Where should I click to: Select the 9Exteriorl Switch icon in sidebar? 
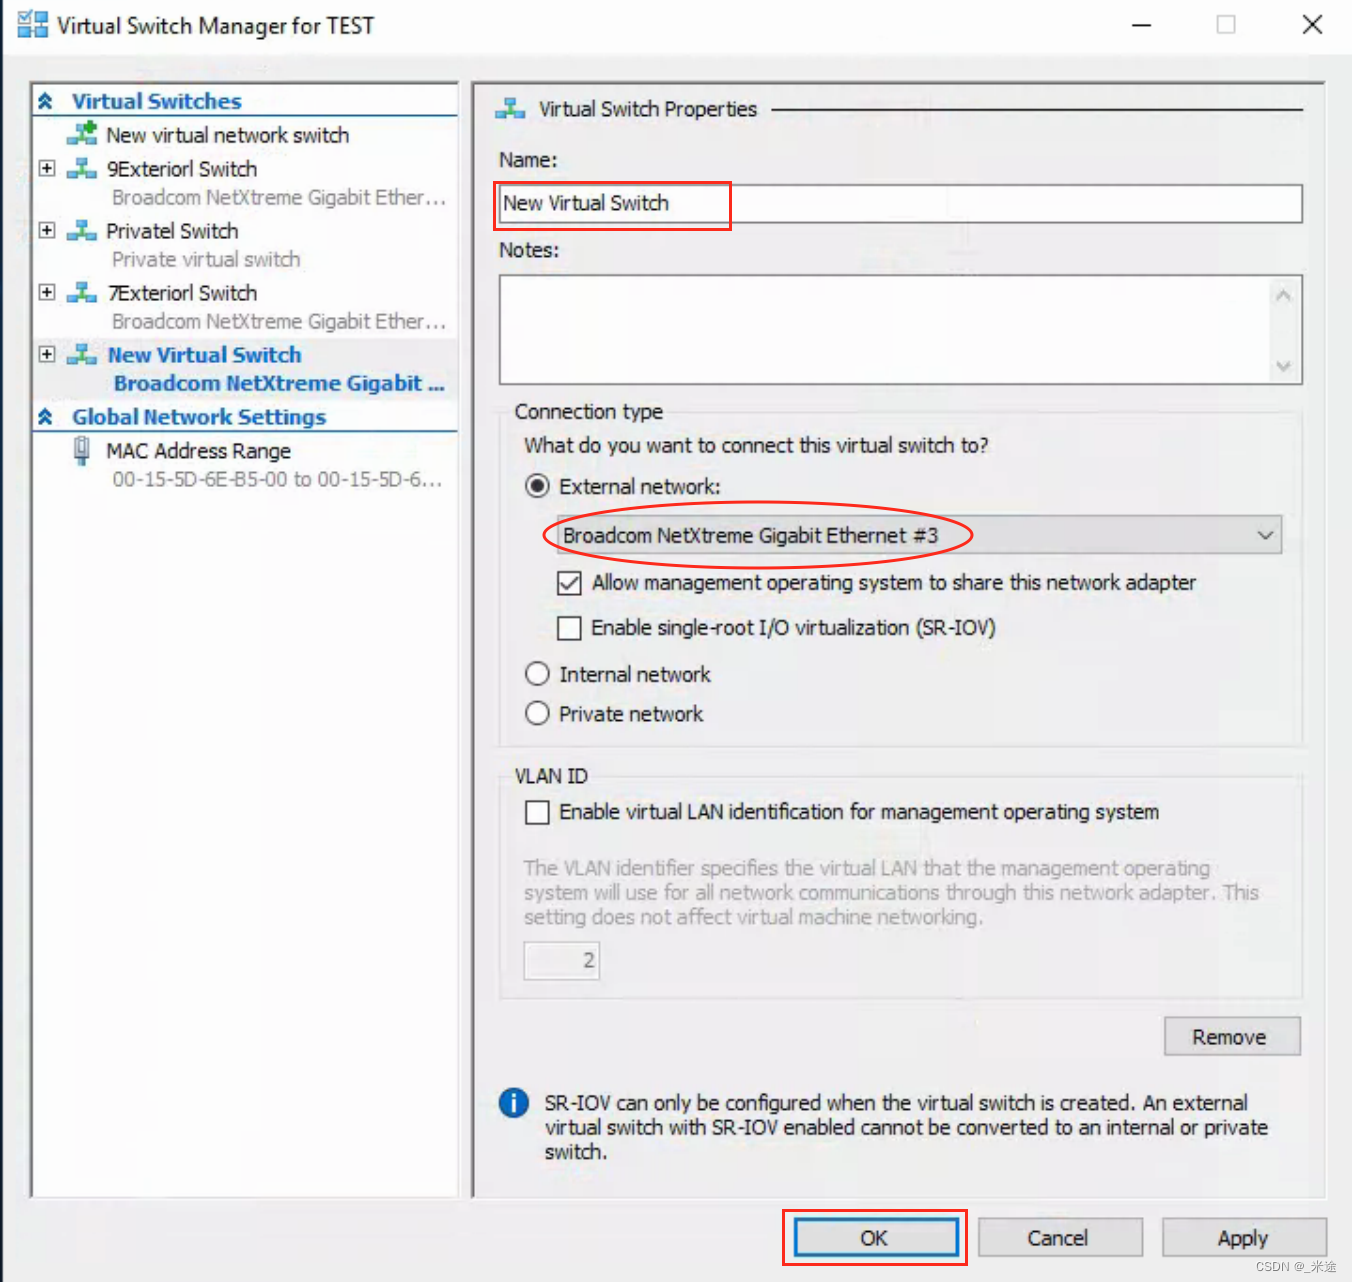click(x=82, y=169)
